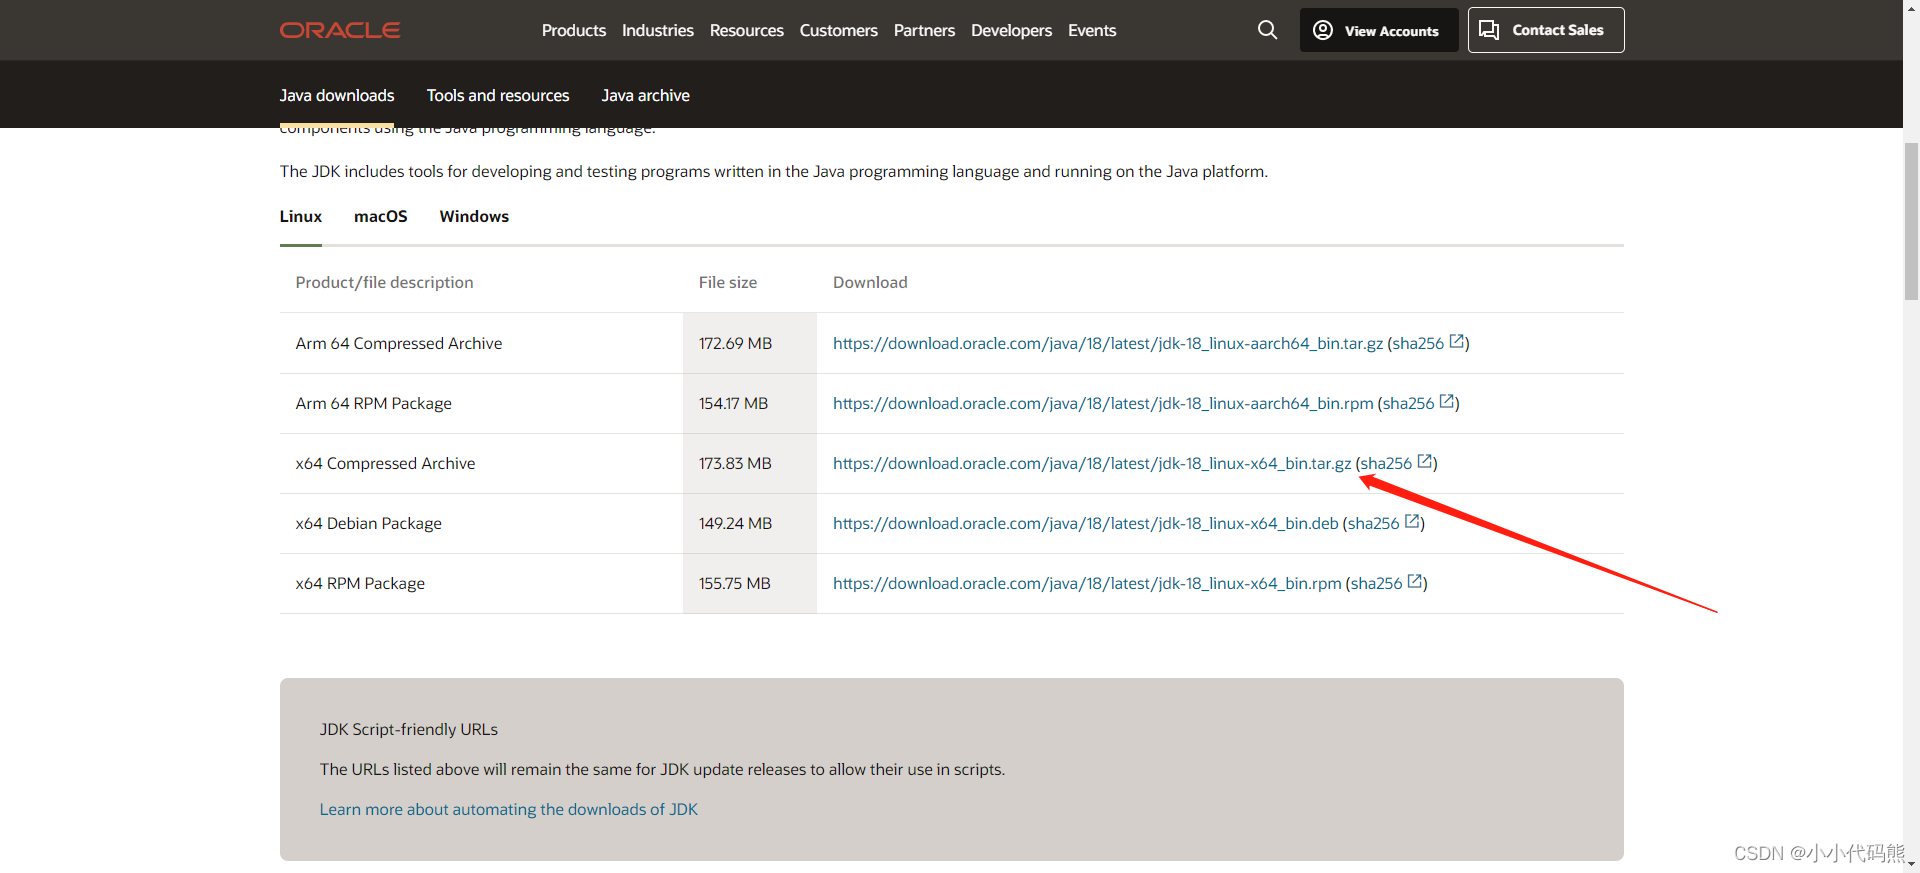Select the '172.69 MB' file size
This screenshot has width=1920, height=873.
tap(735, 343)
